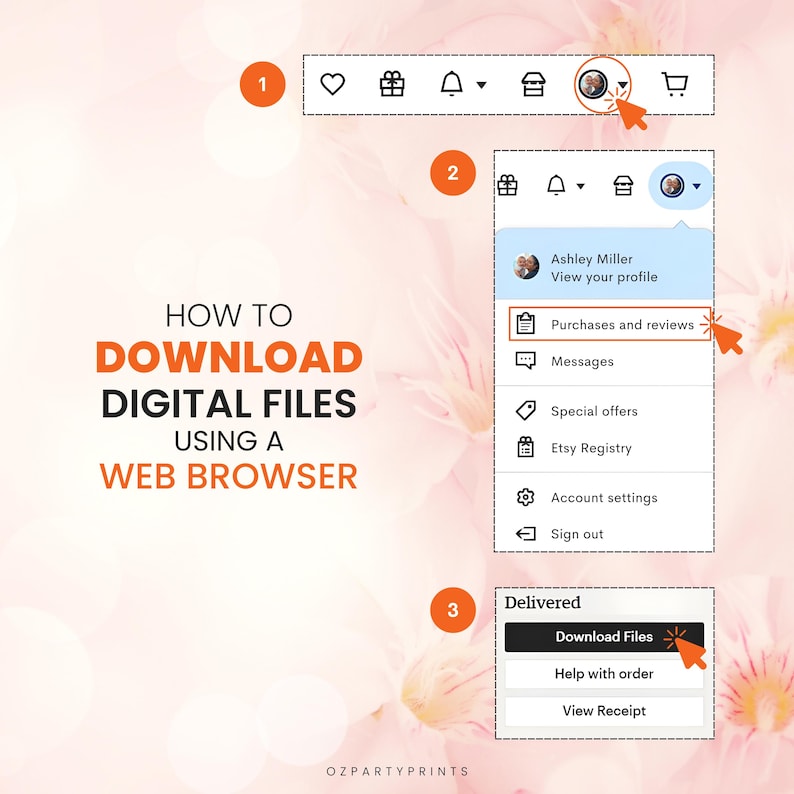
Task: Click the avatar inside the blue highlighted pill
Action: (x=672, y=186)
